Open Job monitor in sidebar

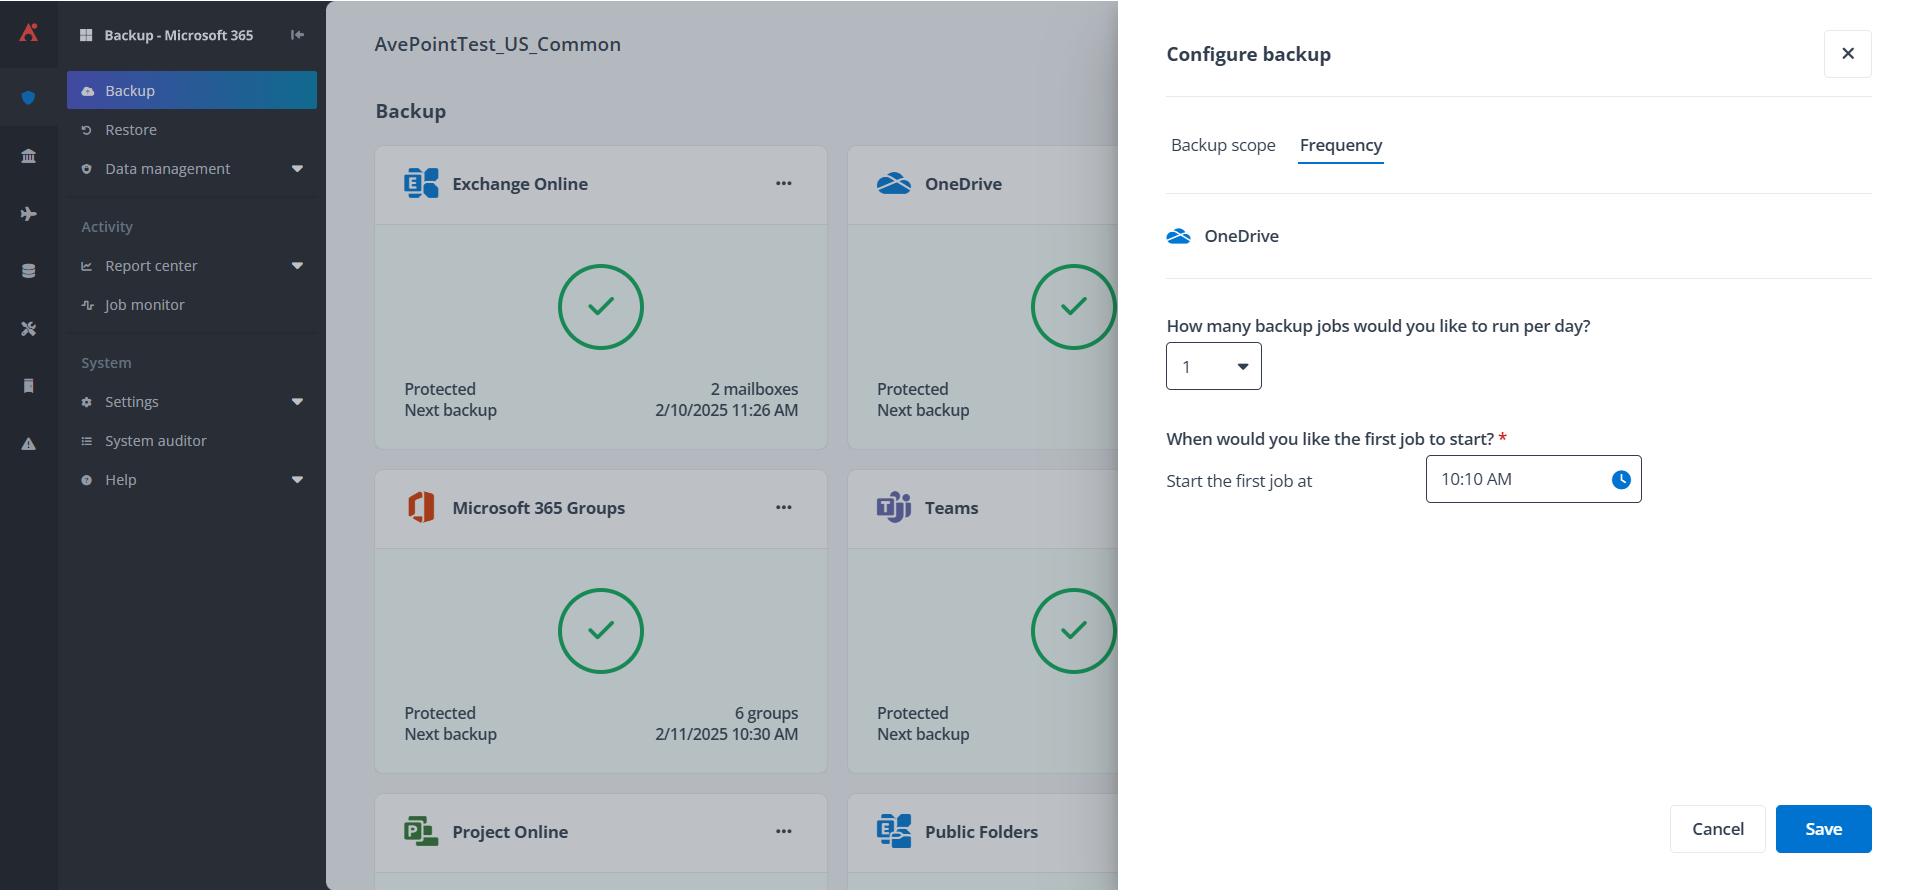click(192, 305)
